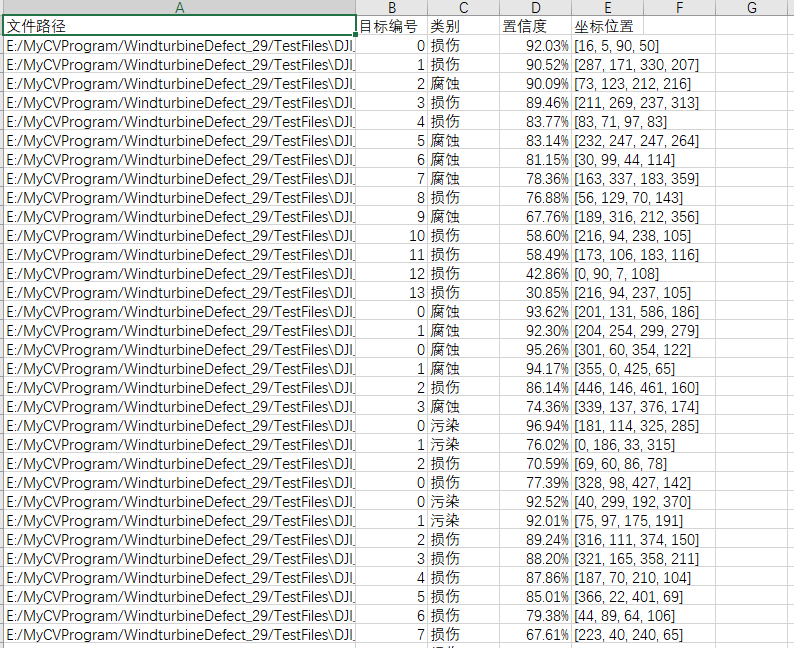This screenshot has height=648, width=794.
Task: Click cell [75, 97, 175, 191]
Action: pos(608,520)
